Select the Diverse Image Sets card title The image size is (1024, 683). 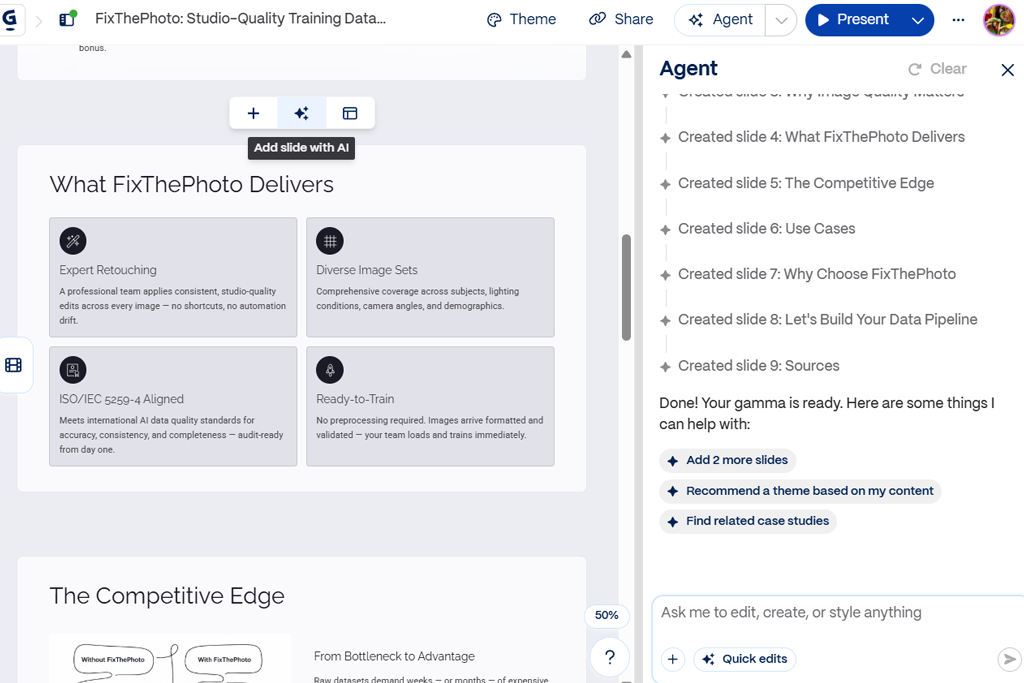pos(366,270)
